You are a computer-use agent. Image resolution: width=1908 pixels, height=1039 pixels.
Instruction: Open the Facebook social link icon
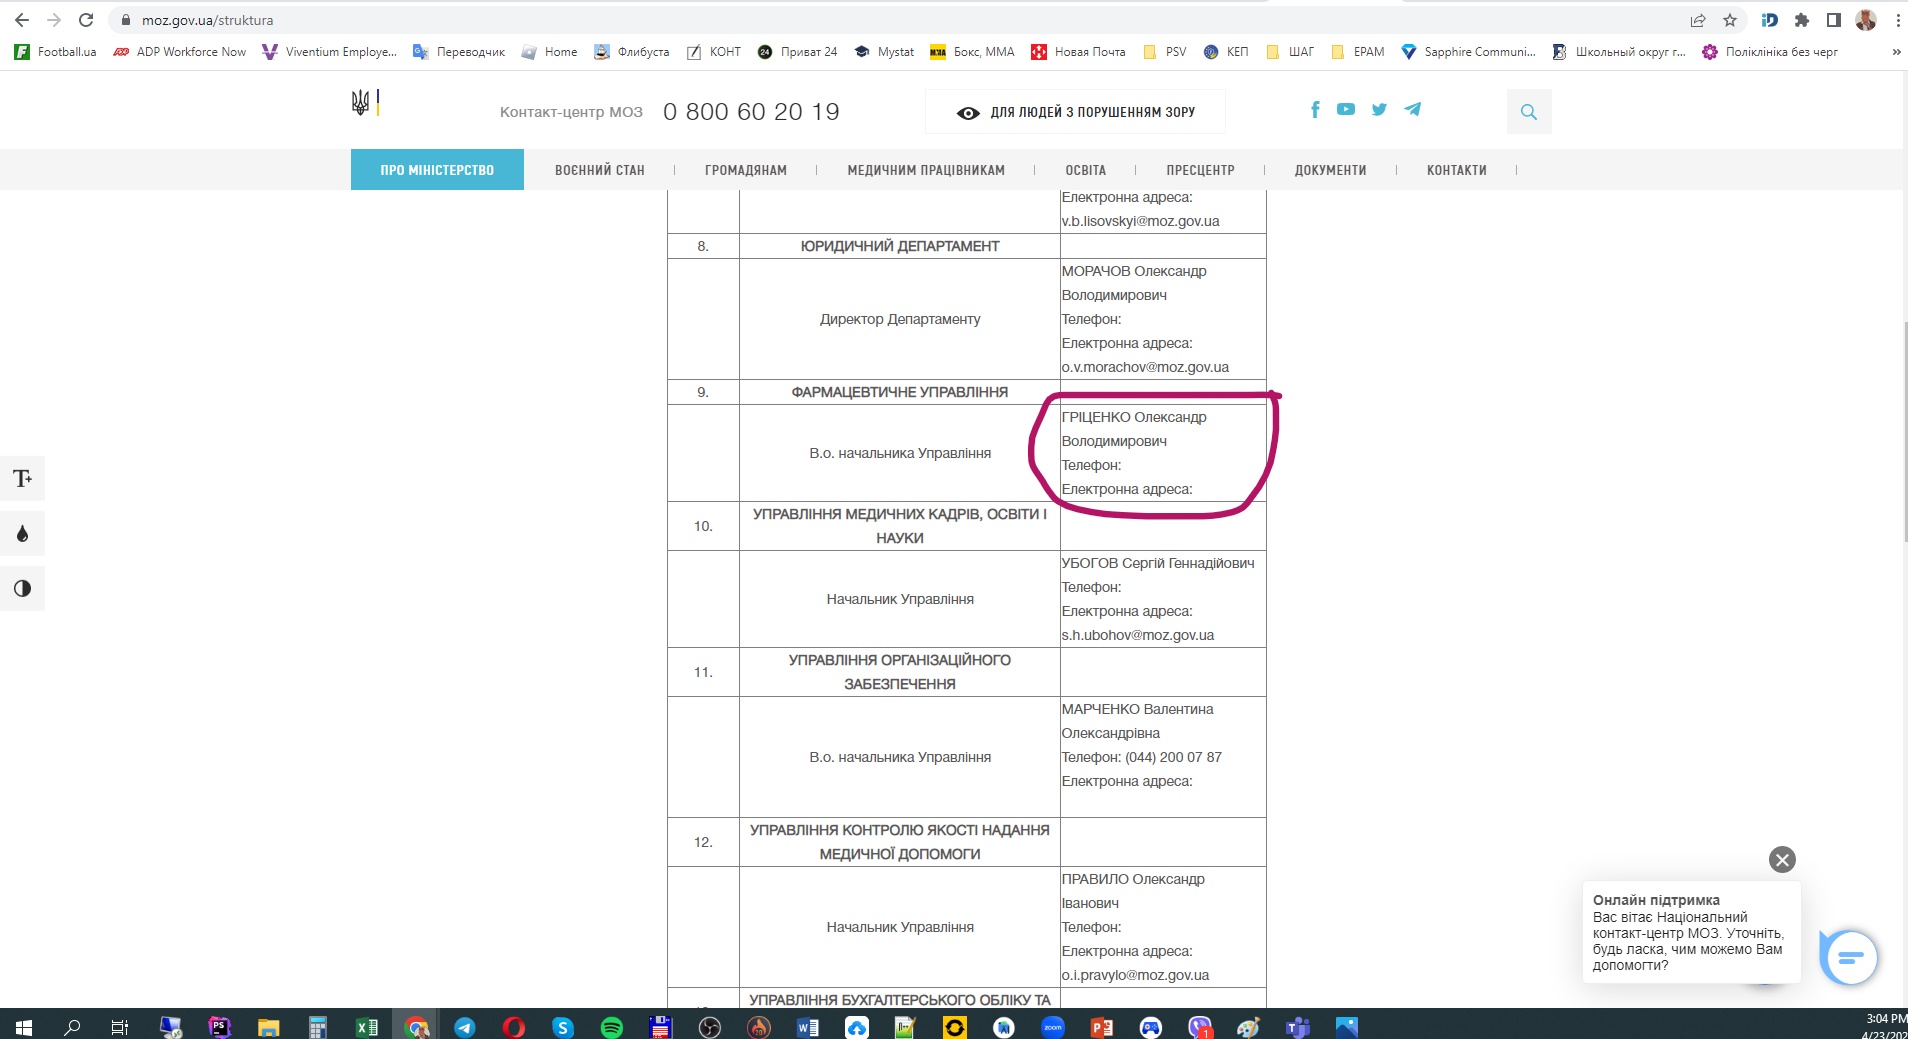coord(1315,110)
